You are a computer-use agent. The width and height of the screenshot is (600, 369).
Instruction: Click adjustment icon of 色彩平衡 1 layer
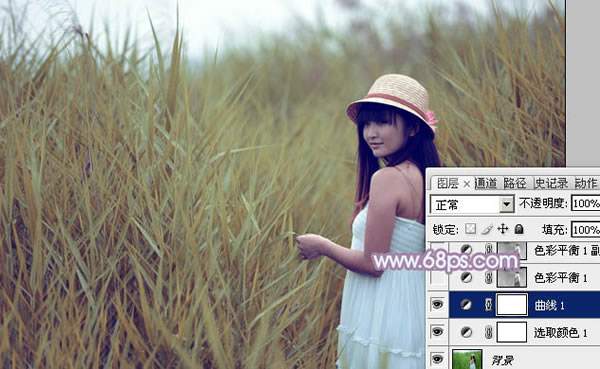coord(466,277)
